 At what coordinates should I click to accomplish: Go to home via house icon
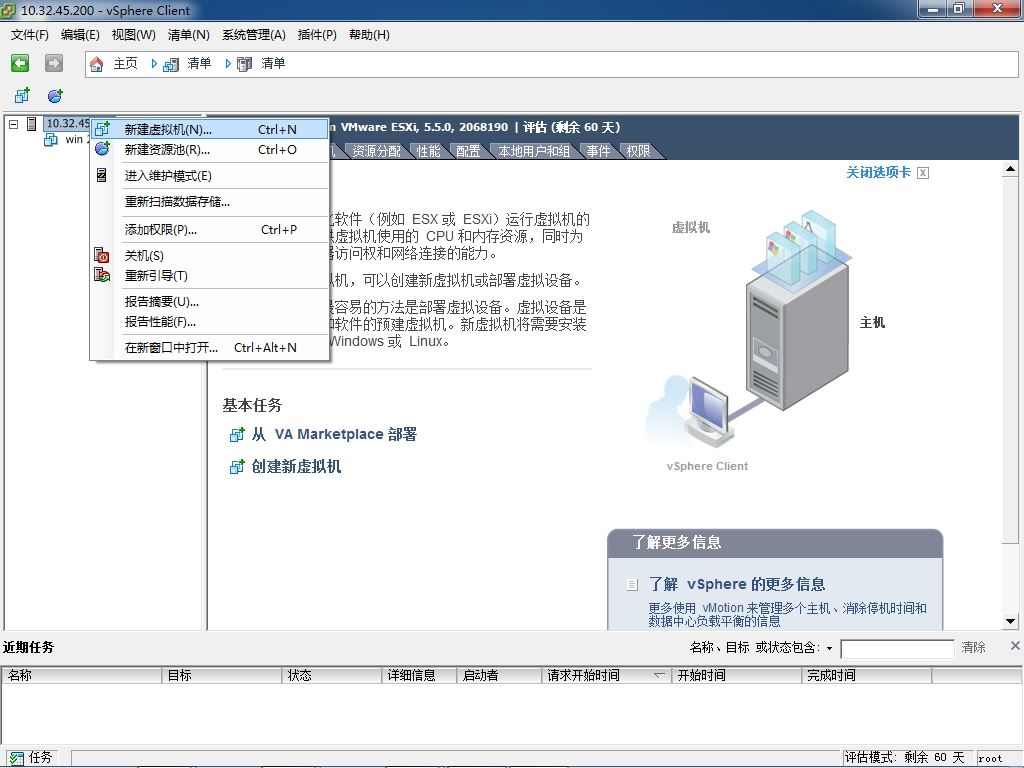click(97, 64)
